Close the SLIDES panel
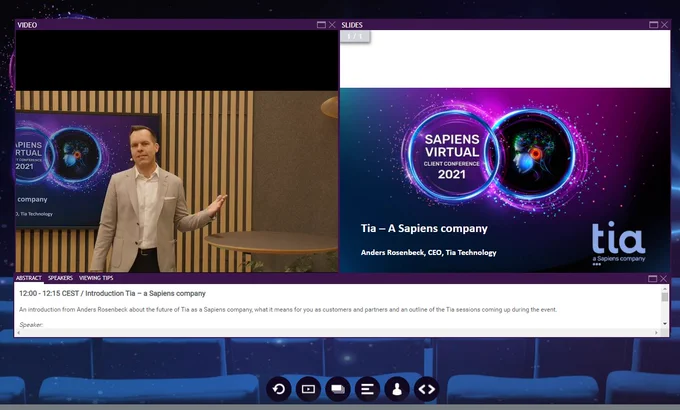Screen dimensions: 680x410 point(664,25)
